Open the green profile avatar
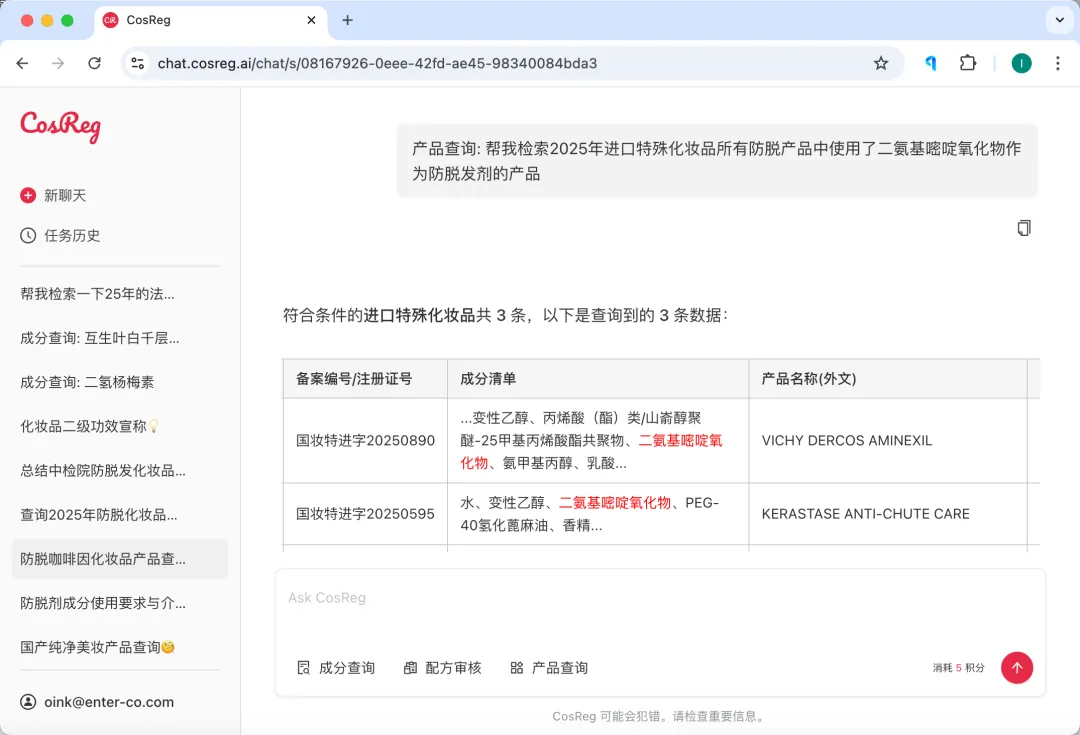This screenshot has width=1080, height=735. 1021,63
